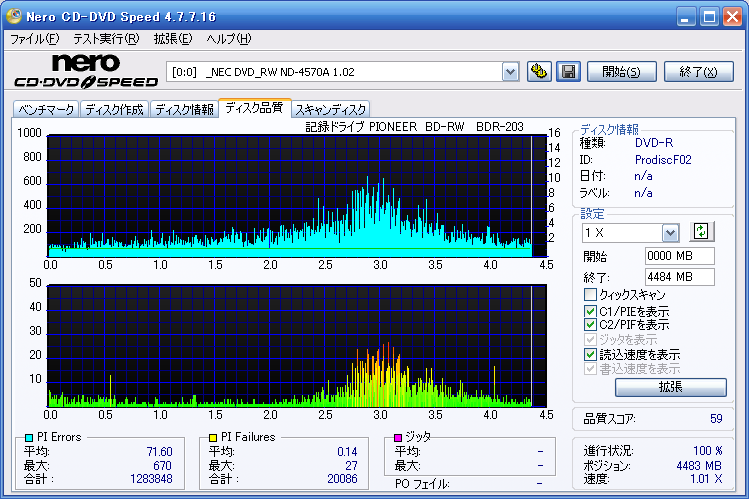Click the yellow PI Failures legend square

tap(213, 437)
